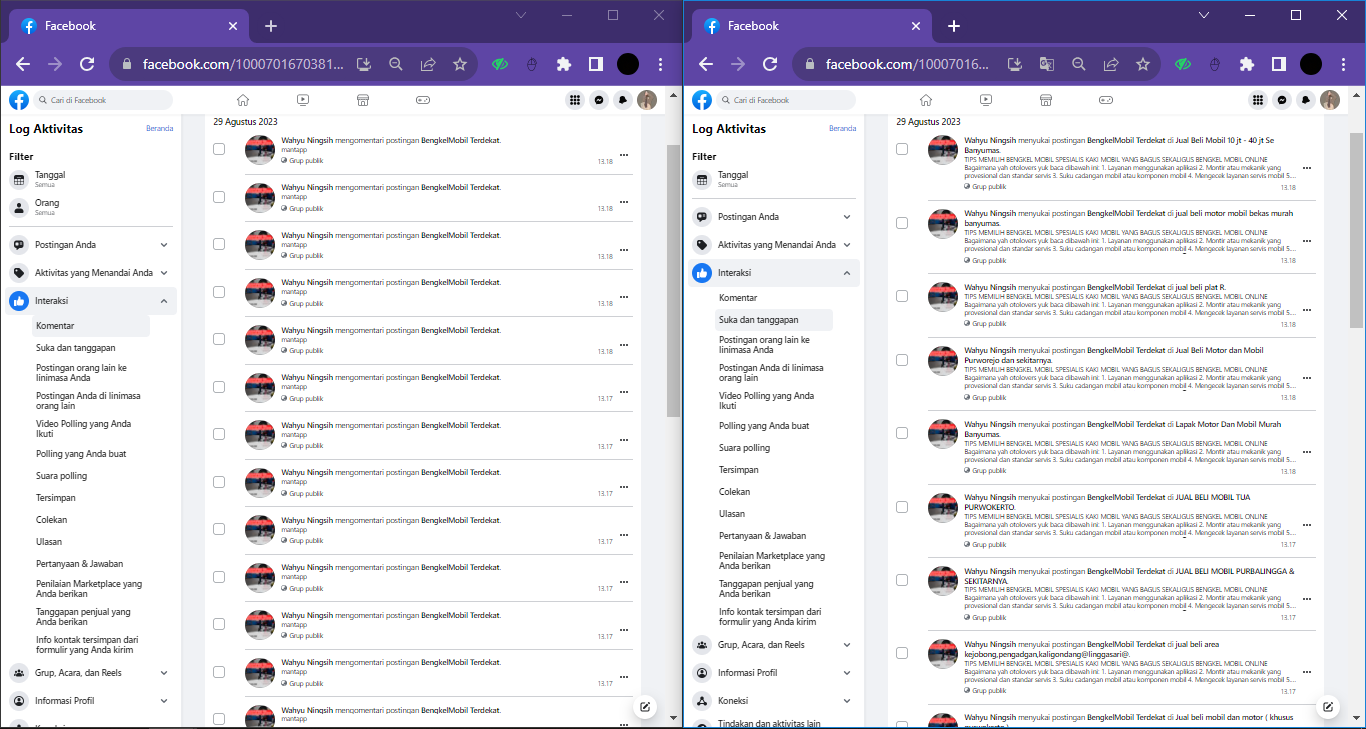
Task: Open Marketplace icon in right window
Action: point(1046,100)
